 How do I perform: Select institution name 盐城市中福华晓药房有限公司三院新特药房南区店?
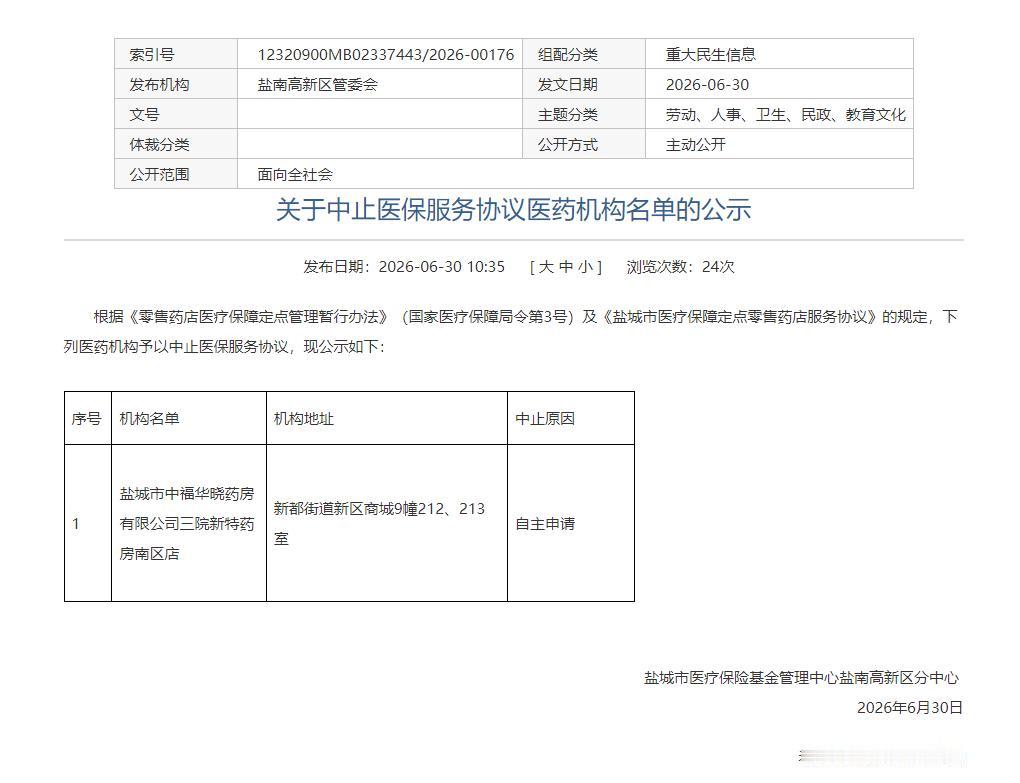187,524
